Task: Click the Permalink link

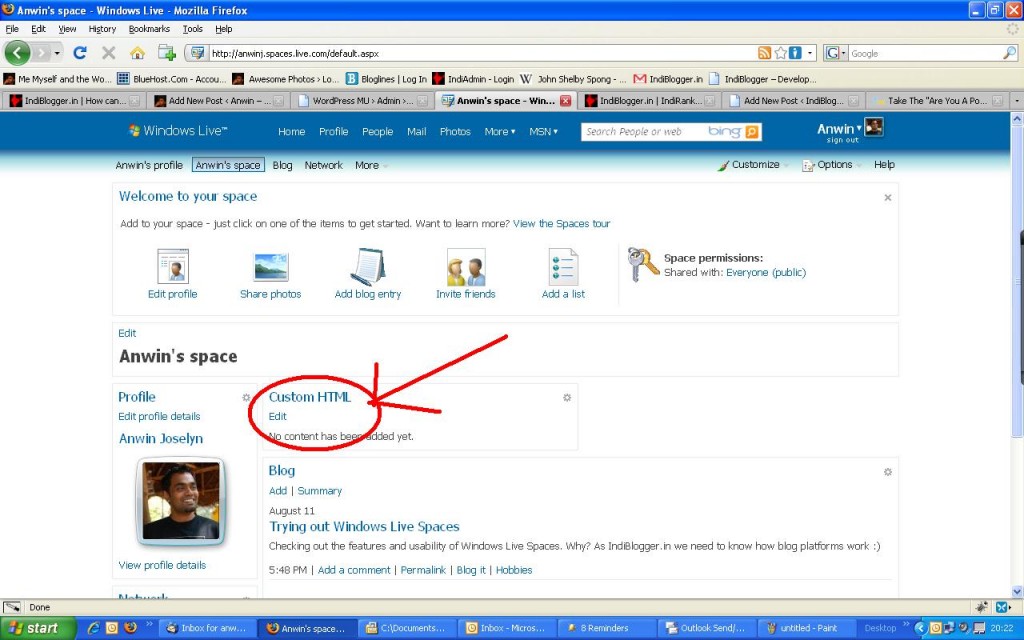Action: (423, 570)
